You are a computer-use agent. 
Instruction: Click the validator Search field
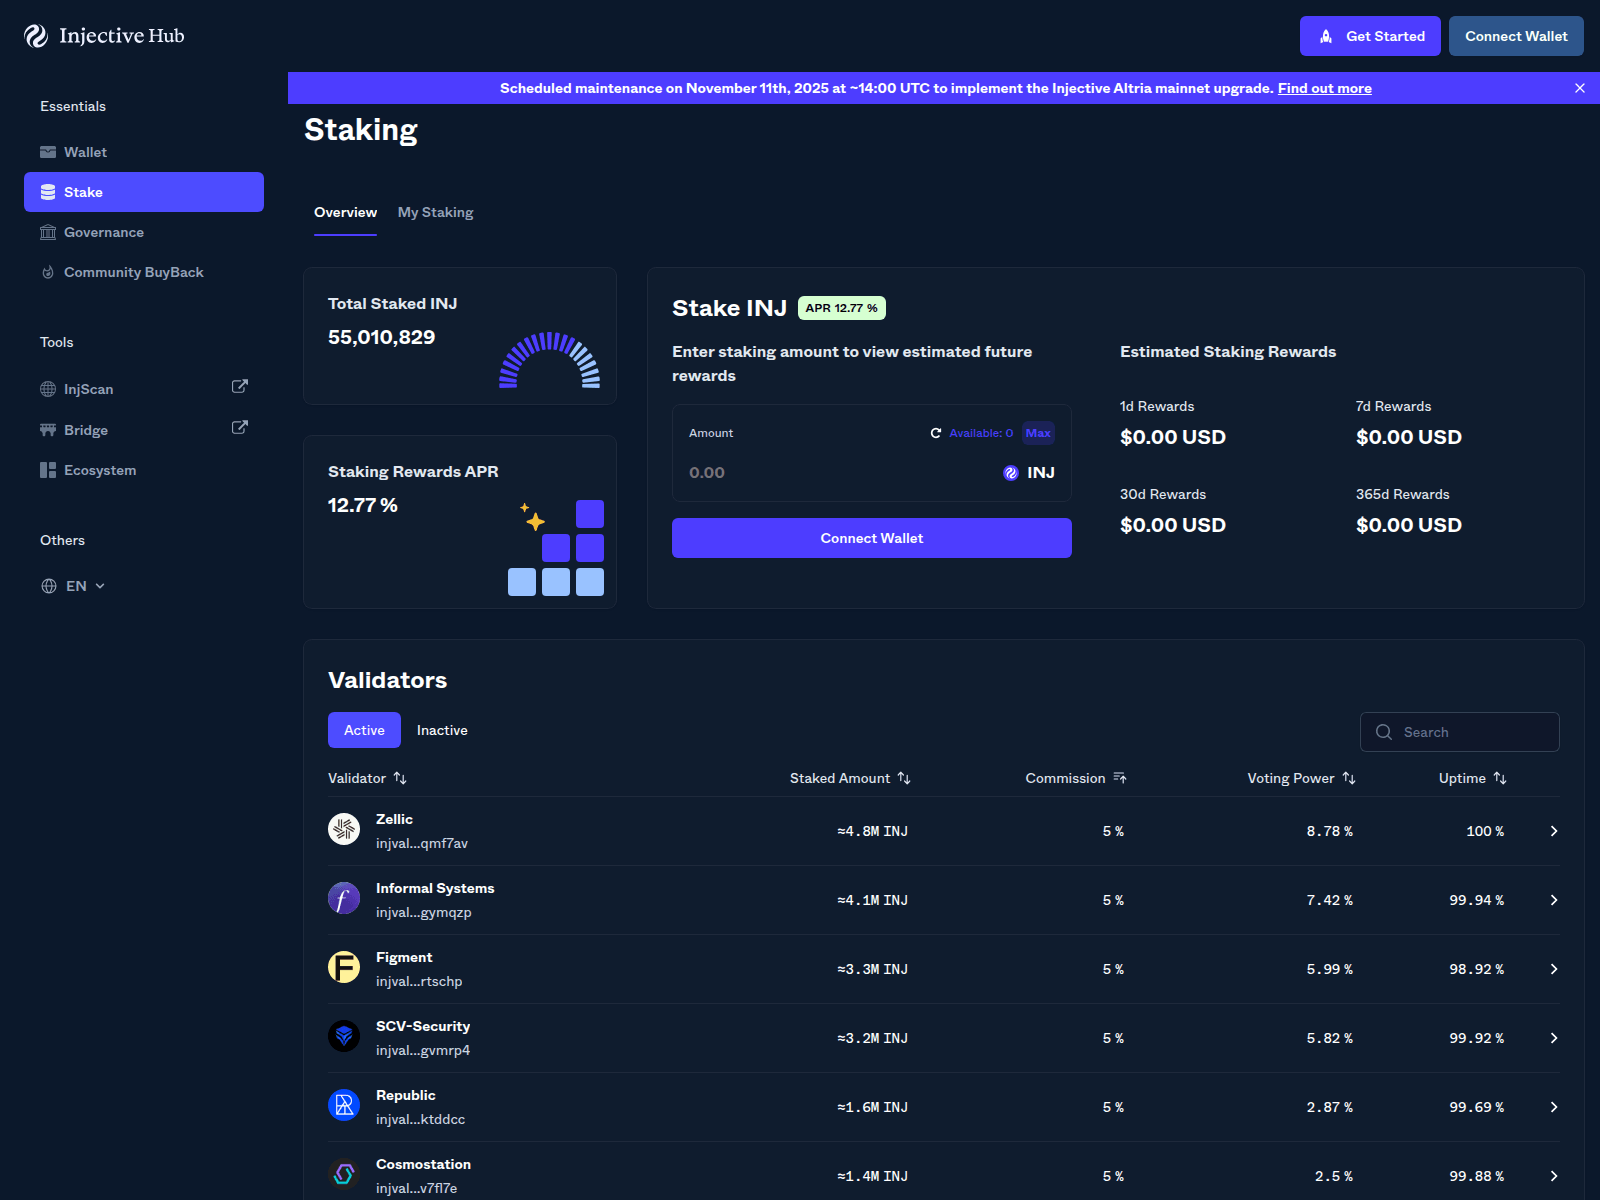[x=1460, y=732]
